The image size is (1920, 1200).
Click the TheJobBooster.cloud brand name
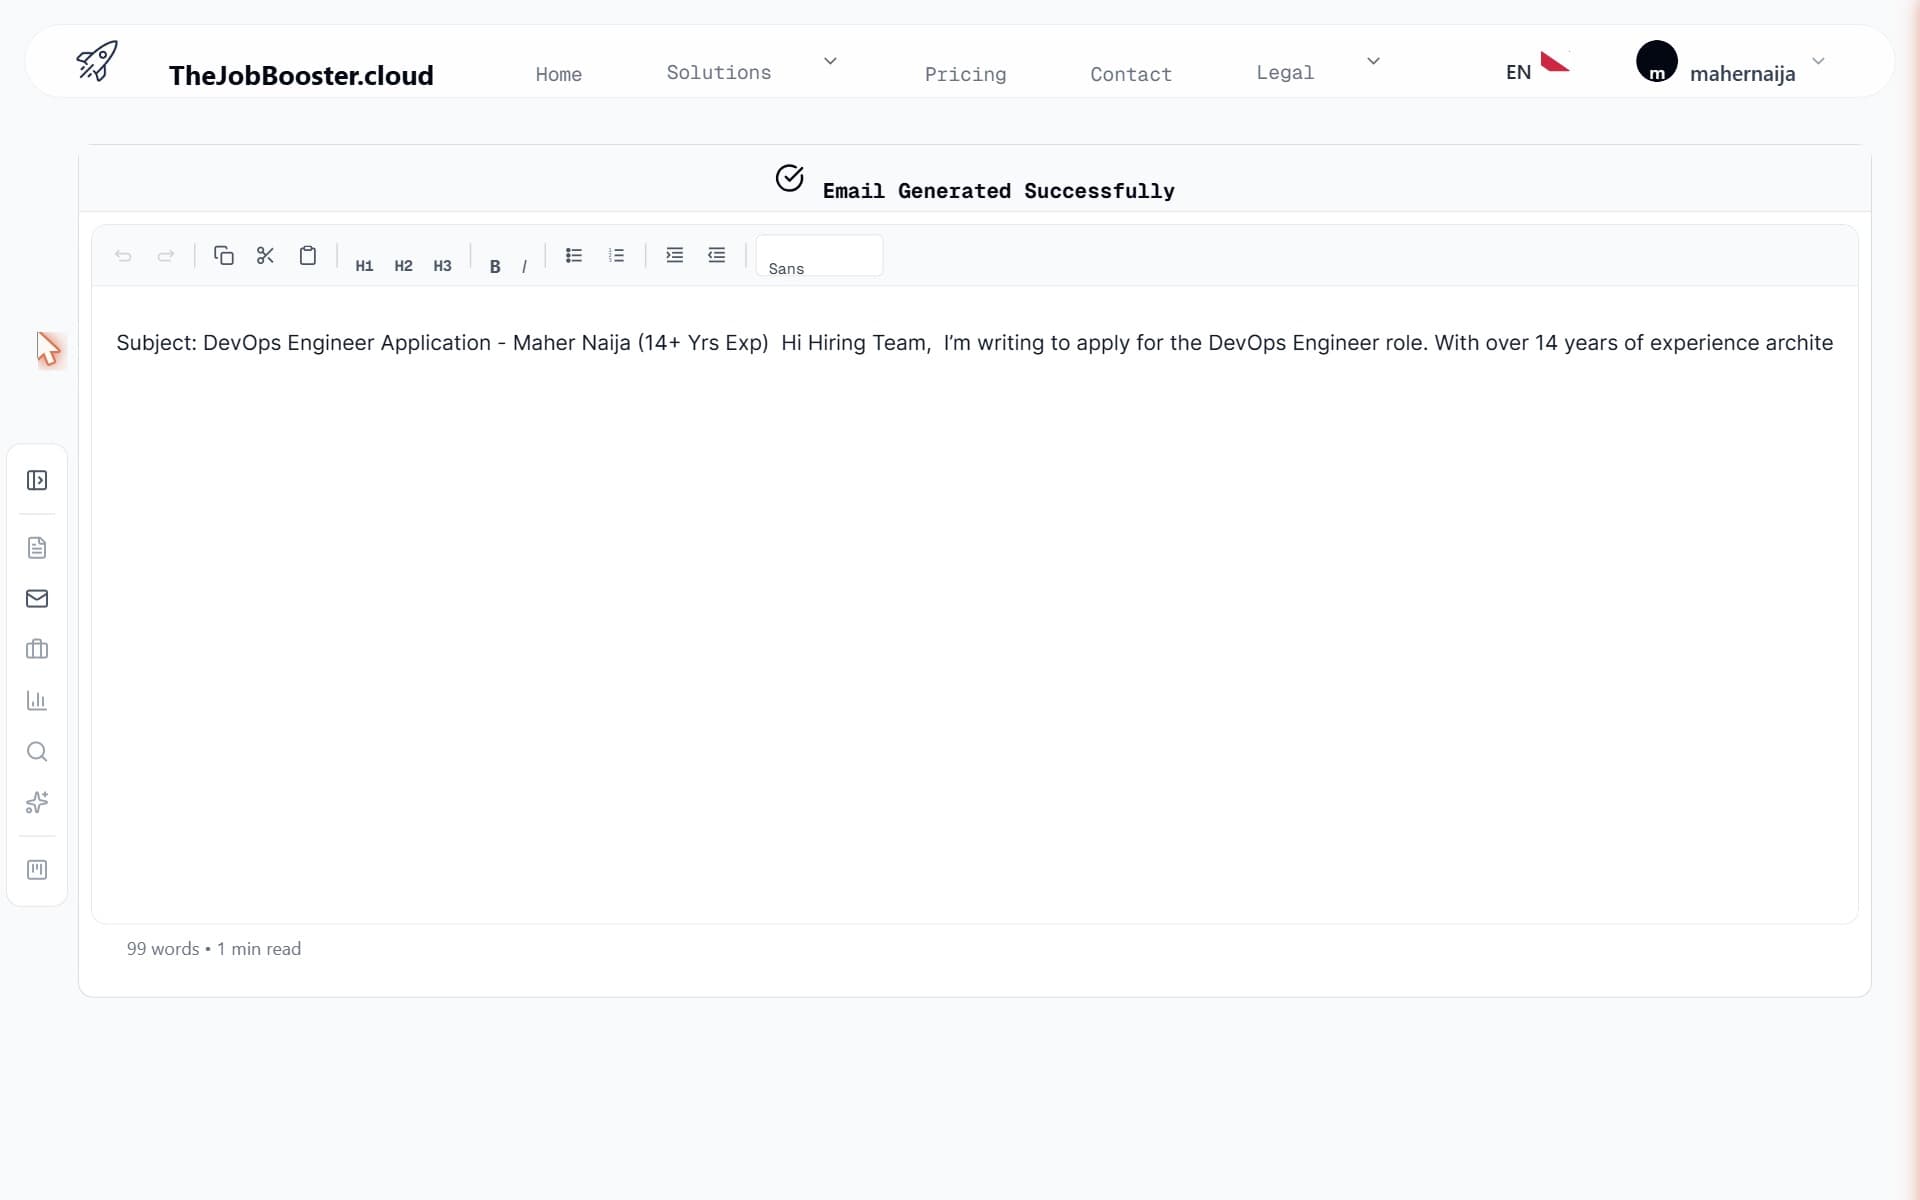pos(301,76)
